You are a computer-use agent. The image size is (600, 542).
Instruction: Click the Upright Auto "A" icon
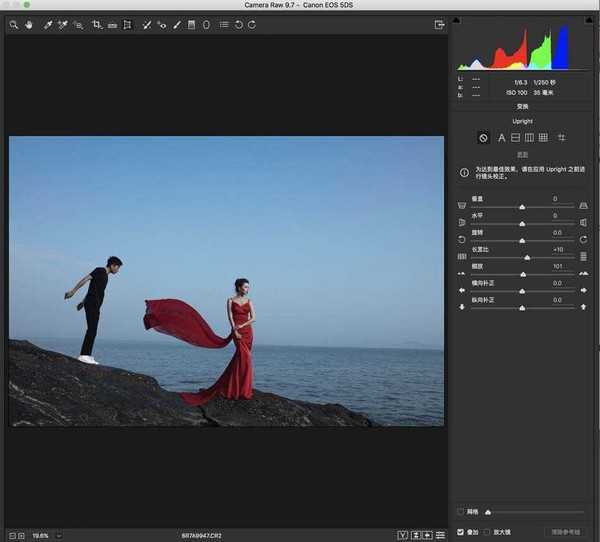[501, 137]
